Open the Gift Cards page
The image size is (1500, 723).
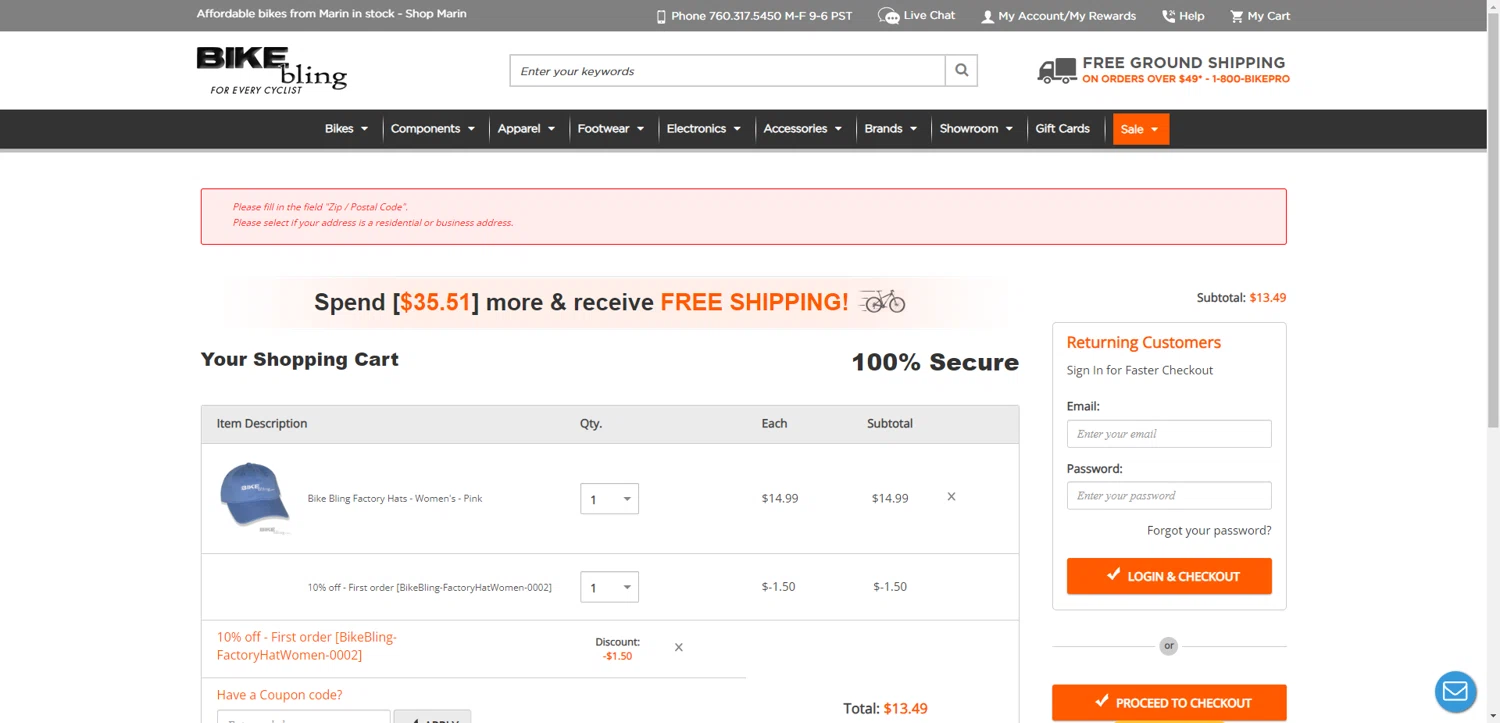1062,129
